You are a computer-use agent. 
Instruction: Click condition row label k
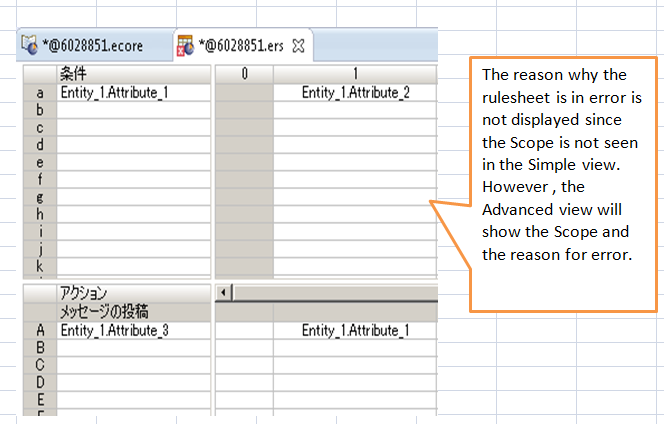click(40, 266)
